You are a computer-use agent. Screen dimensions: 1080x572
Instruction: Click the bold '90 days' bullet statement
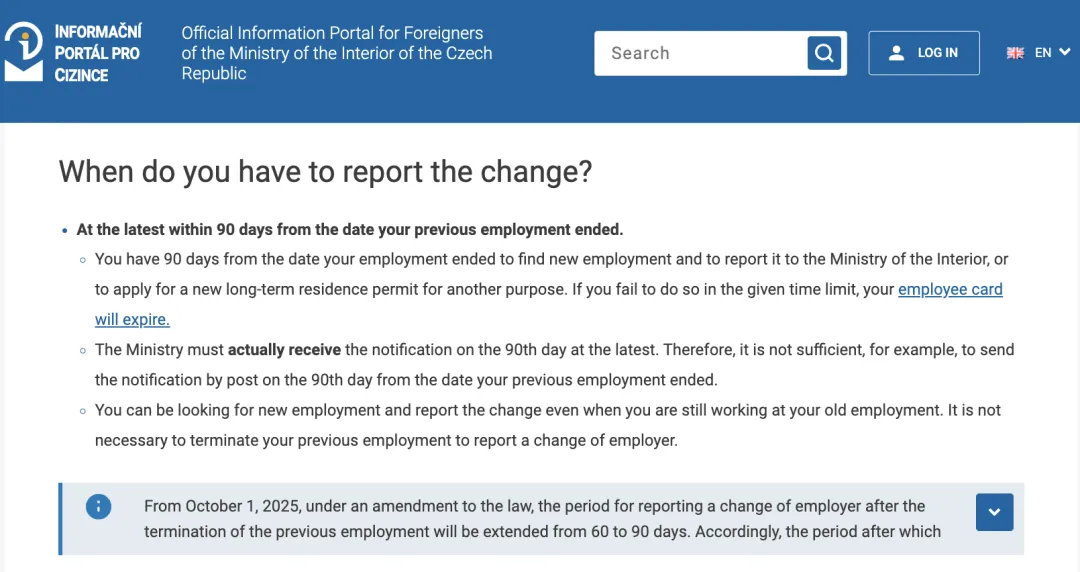pyautogui.click(x=350, y=229)
